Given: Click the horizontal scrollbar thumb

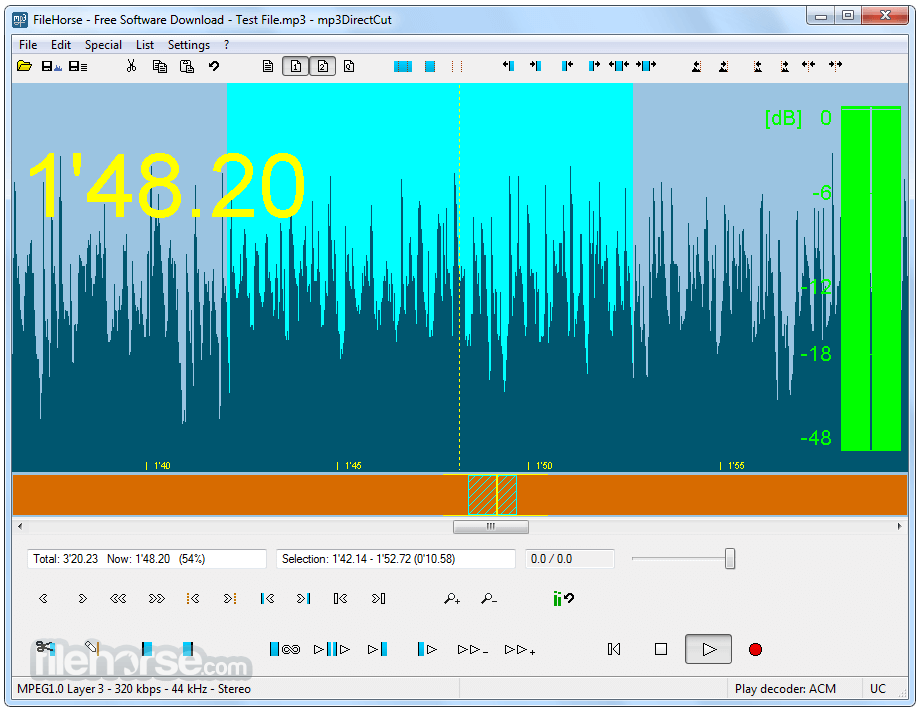Looking at the screenshot, I should click(x=491, y=527).
